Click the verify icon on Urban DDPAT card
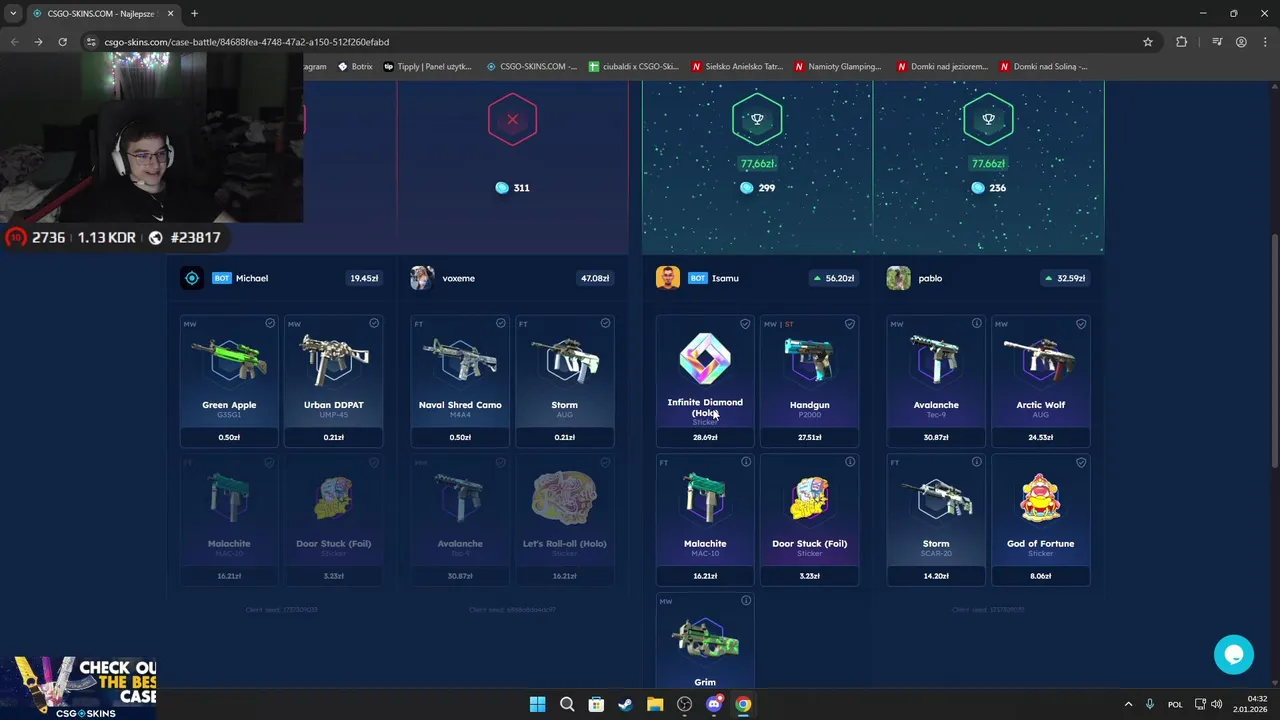Screen dimensions: 1280x720 374,324
